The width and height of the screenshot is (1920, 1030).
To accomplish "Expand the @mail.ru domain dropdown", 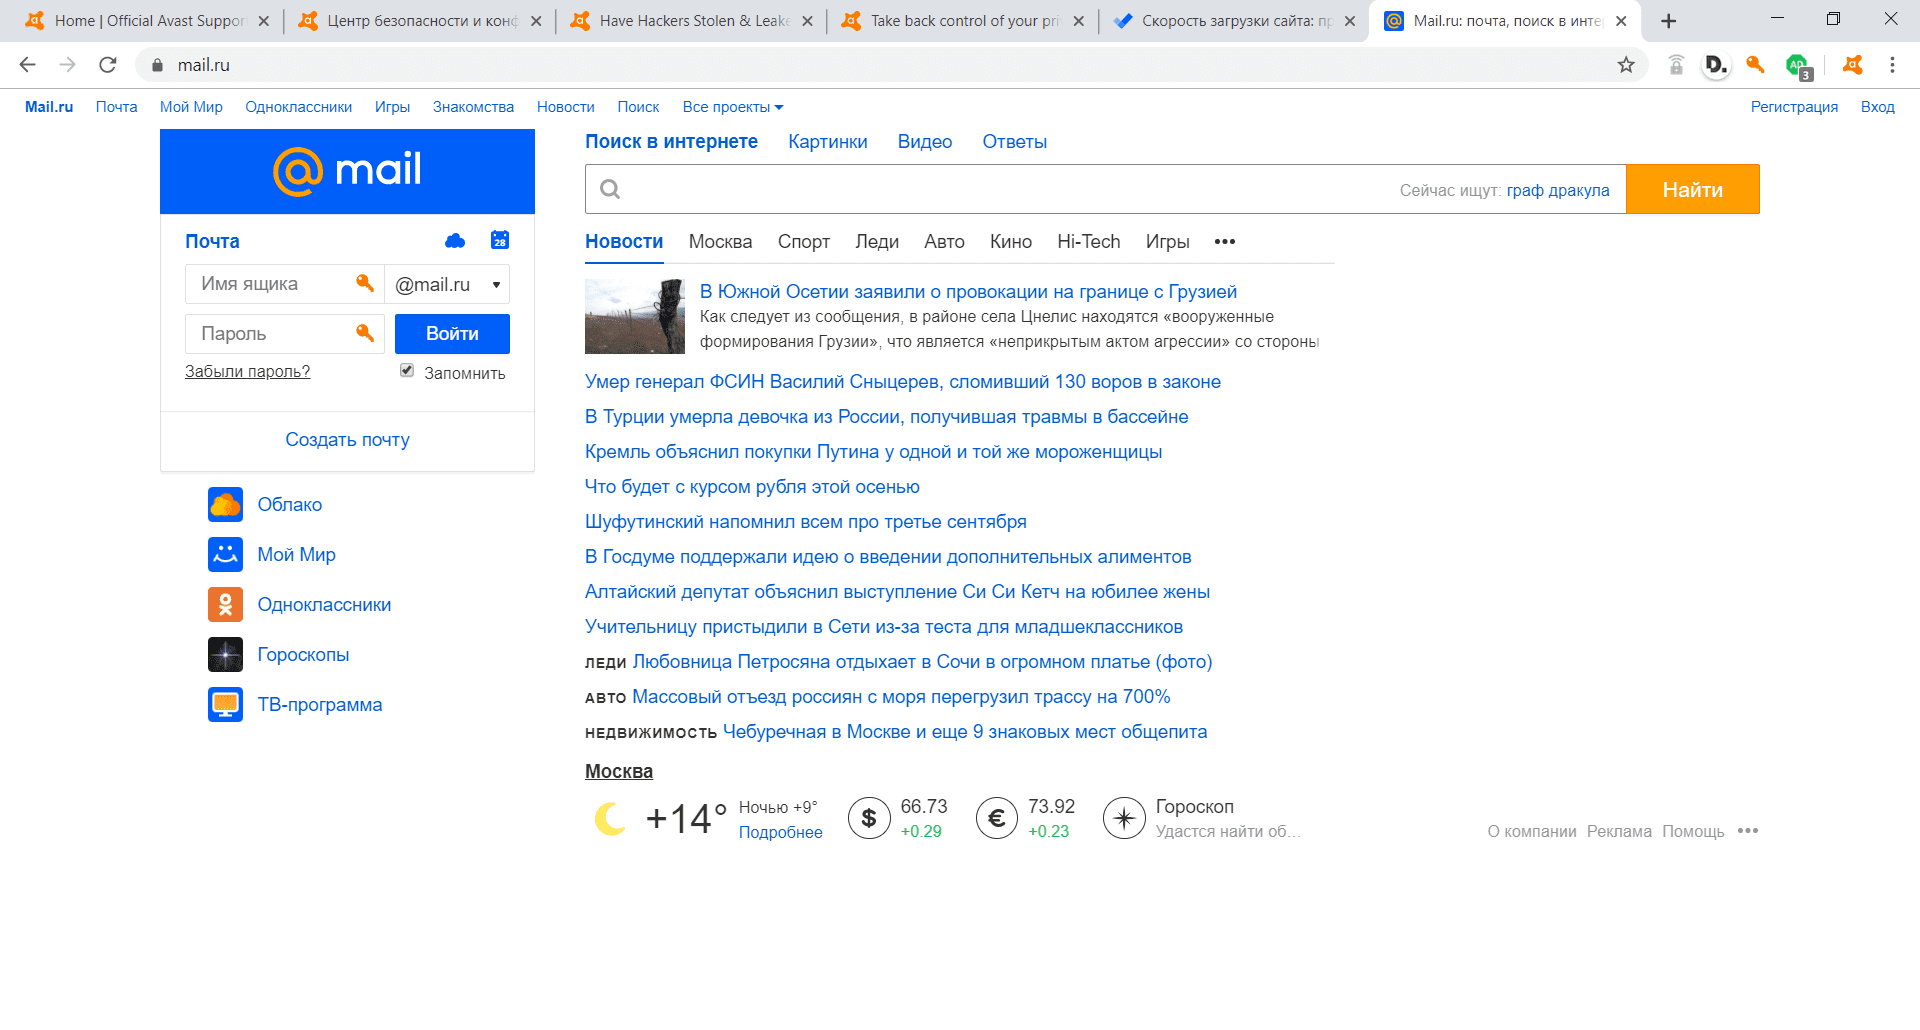I will coord(447,284).
